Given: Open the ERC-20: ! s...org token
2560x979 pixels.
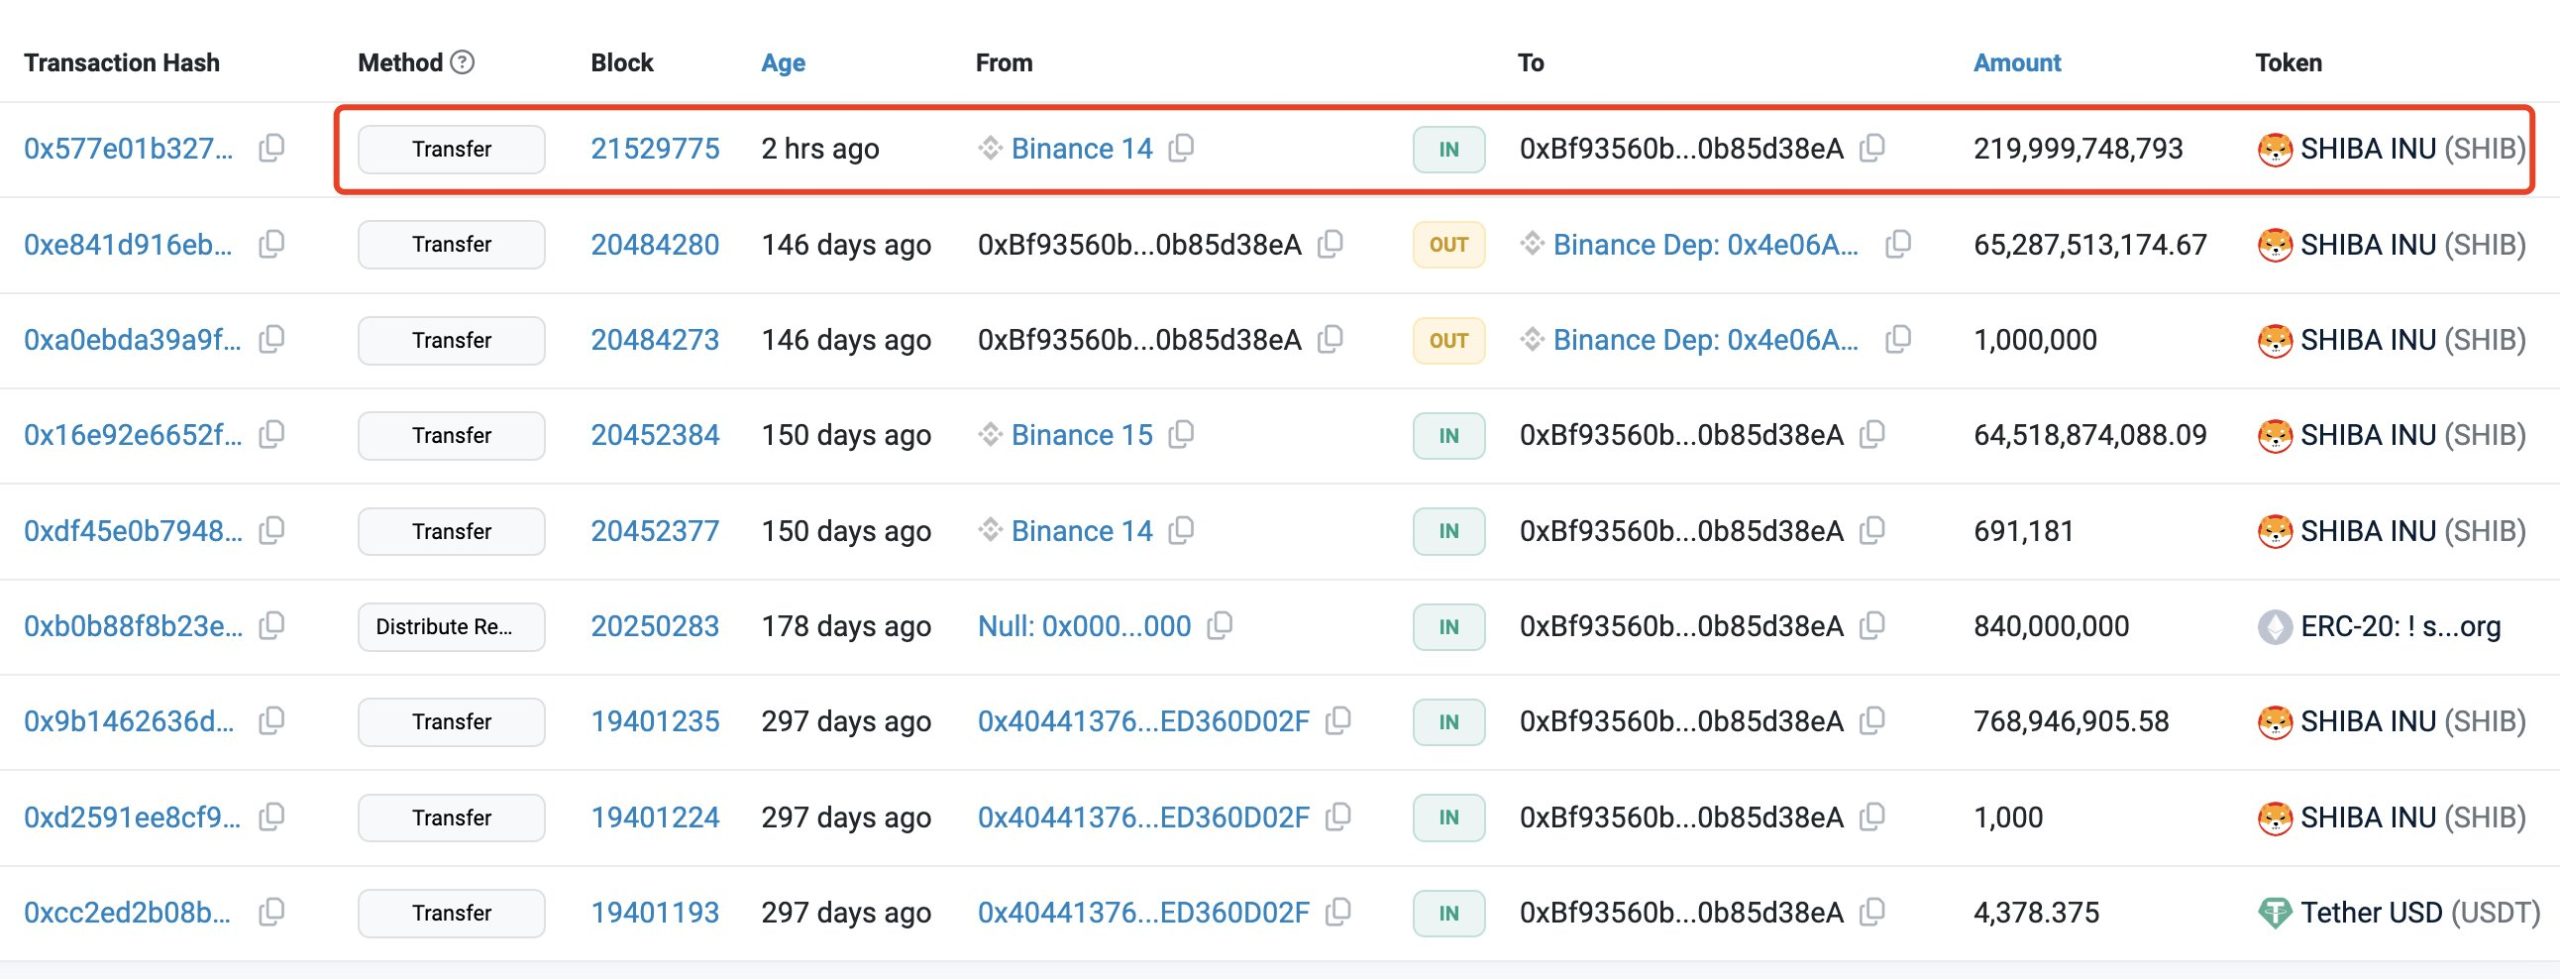Looking at the screenshot, I should 2399,627.
